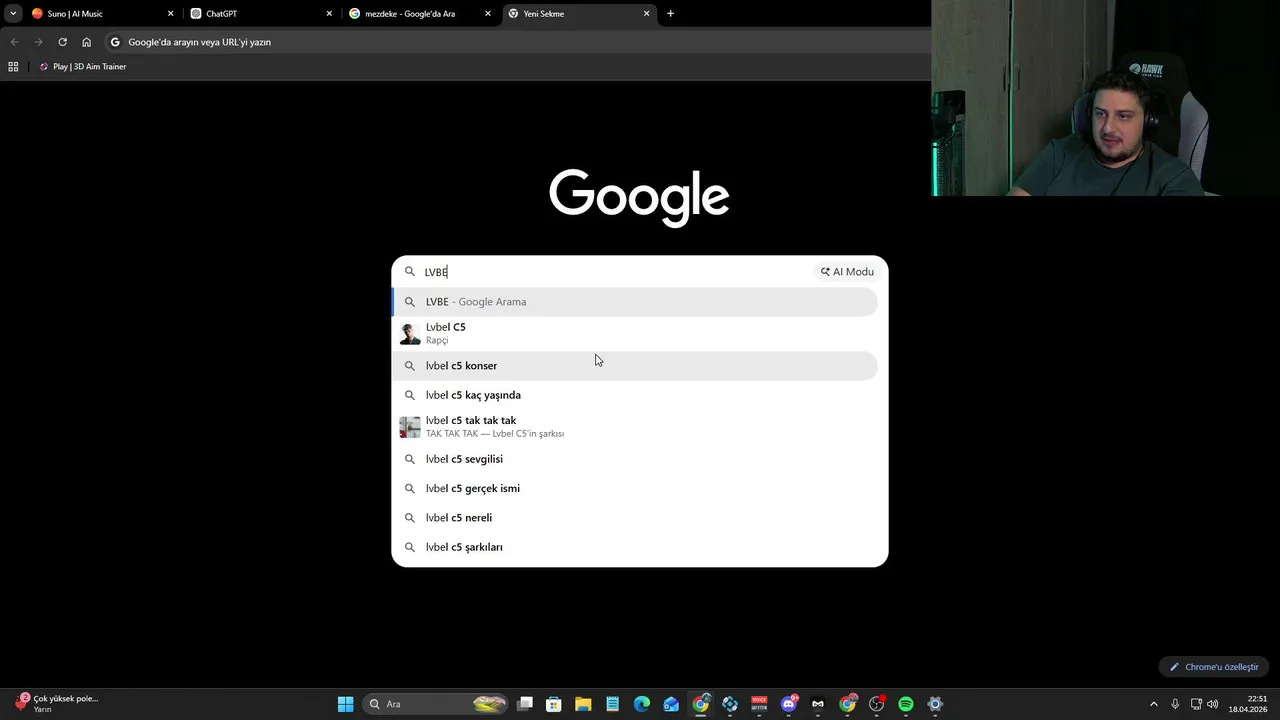Open File Explorer from the taskbar
This screenshot has height=720, width=1280.
click(583, 704)
